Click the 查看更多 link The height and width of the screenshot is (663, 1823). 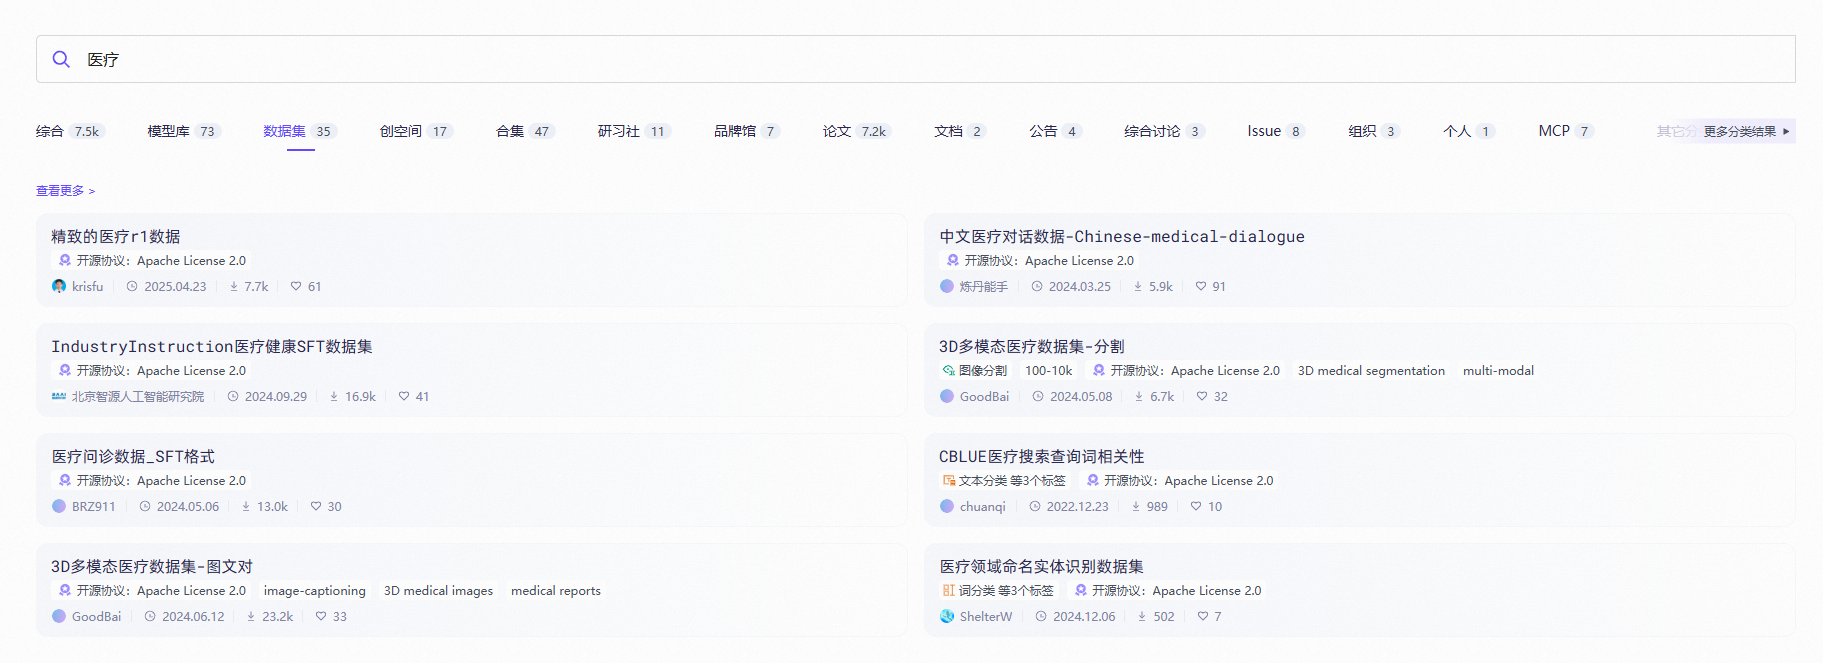(65, 190)
